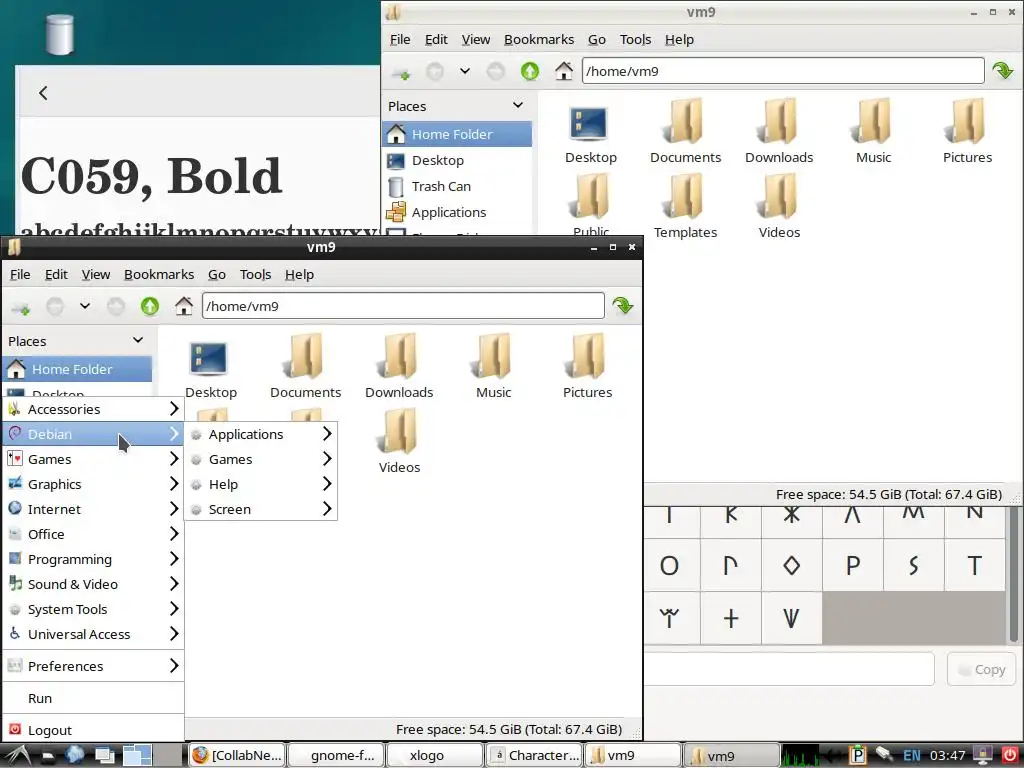Switch to CollabNe... taskbar button
1024x768 pixels.
pyautogui.click(x=237, y=755)
